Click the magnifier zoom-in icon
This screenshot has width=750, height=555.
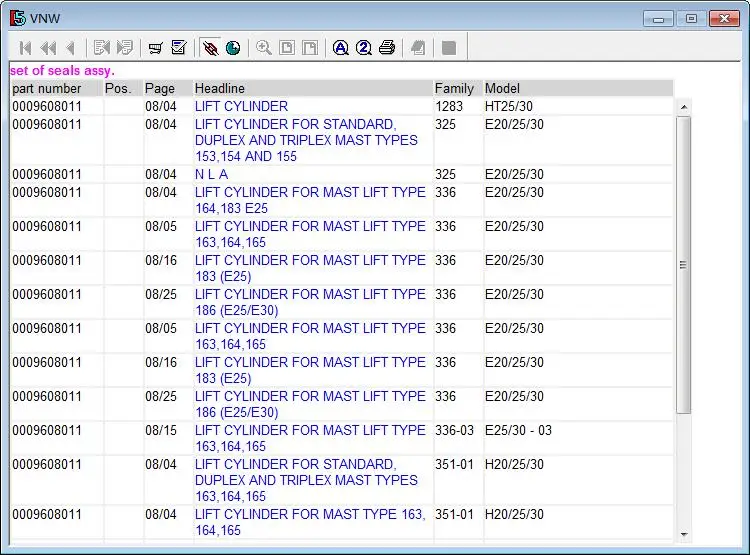pos(264,48)
